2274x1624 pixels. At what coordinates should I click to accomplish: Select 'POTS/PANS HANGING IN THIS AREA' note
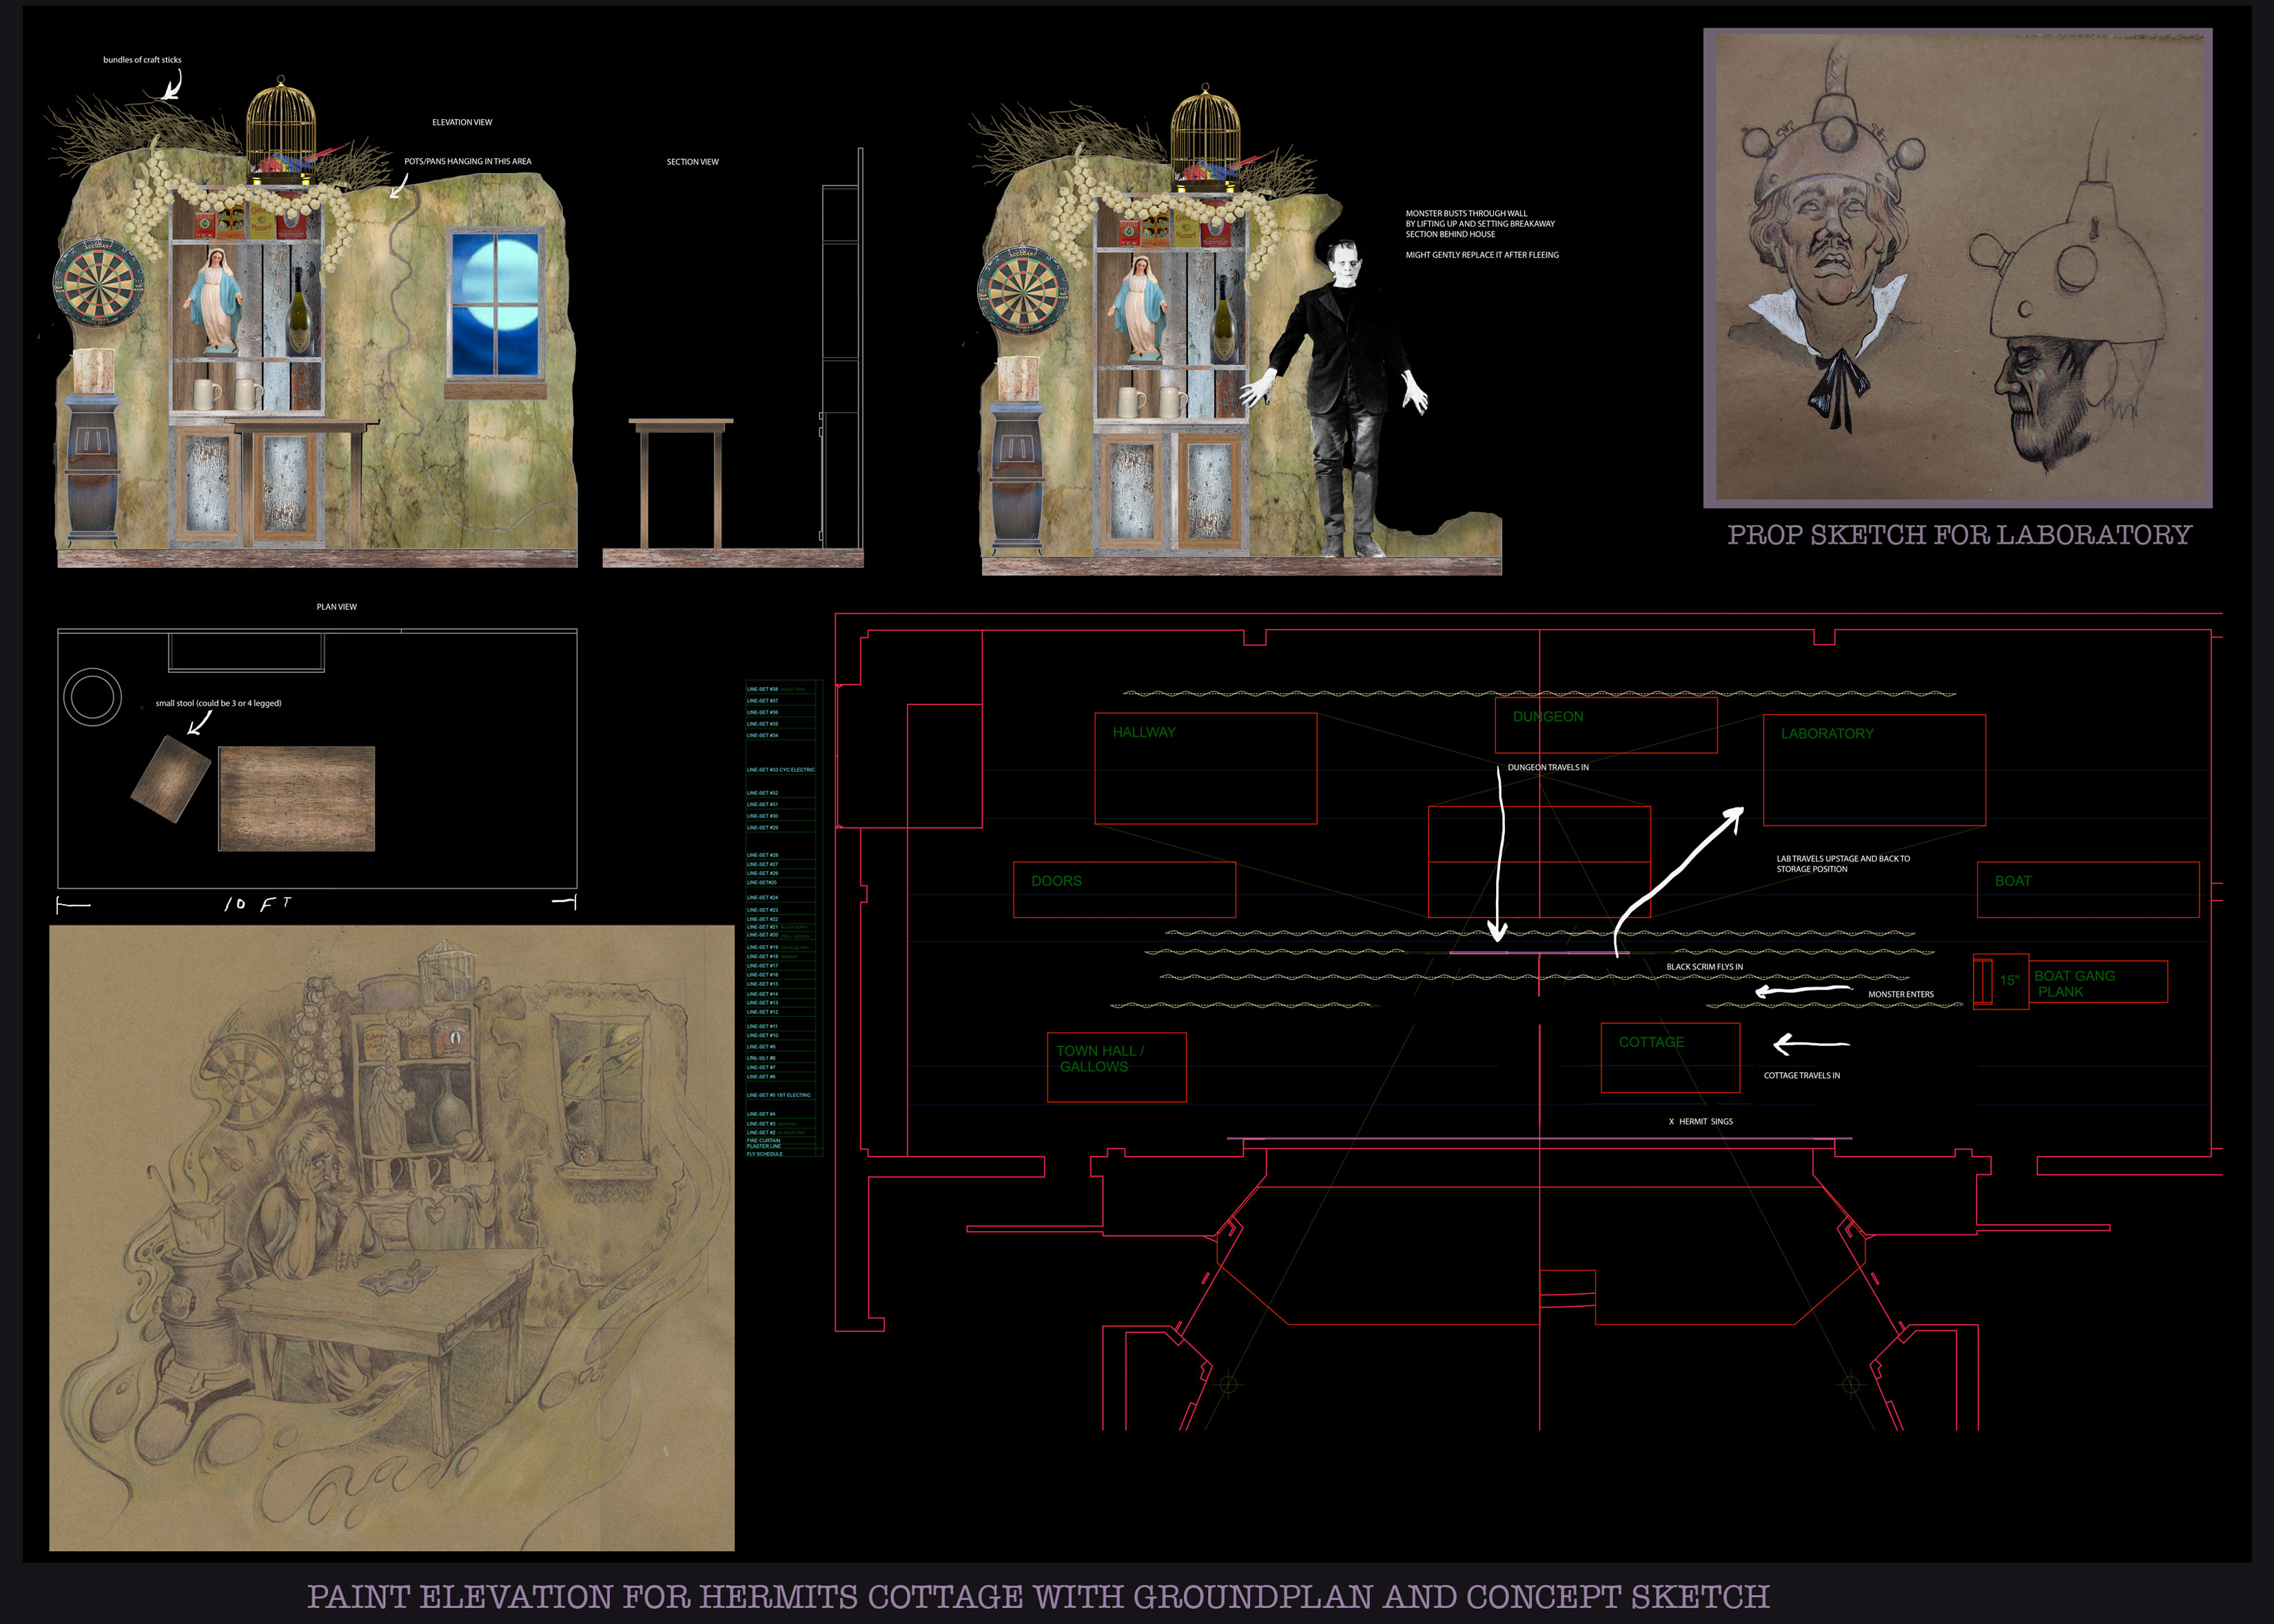(x=468, y=161)
